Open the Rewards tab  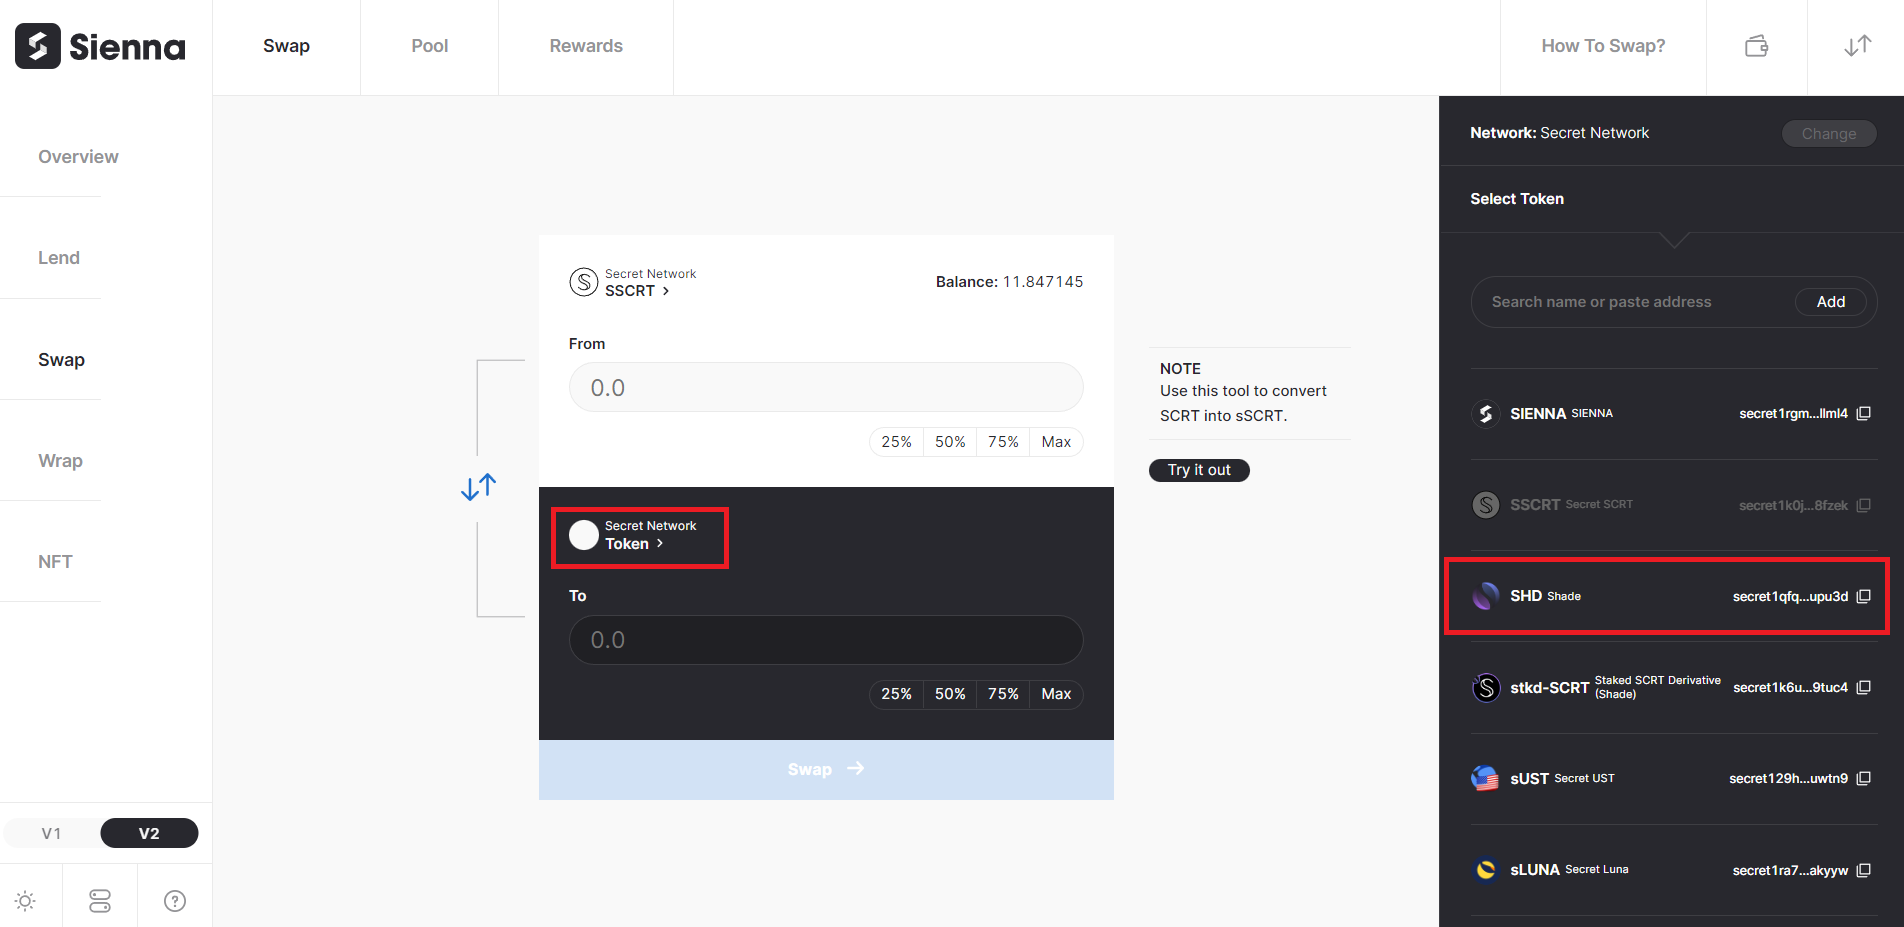point(586,46)
